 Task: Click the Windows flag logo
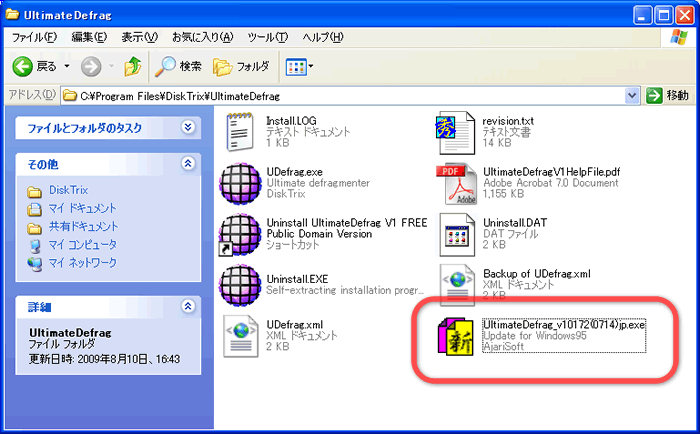(679, 37)
